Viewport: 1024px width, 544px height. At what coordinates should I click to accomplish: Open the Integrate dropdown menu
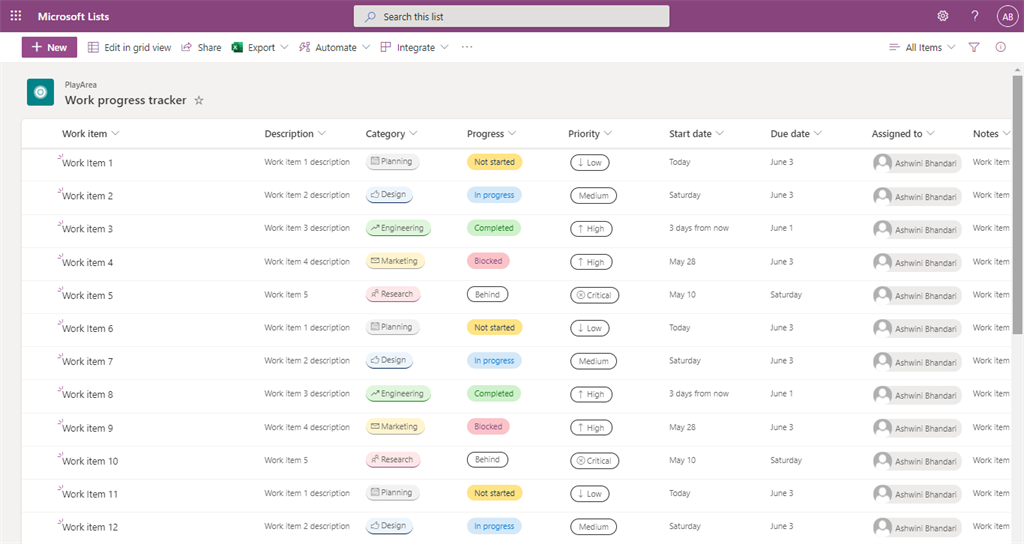pyautogui.click(x=414, y=47)
